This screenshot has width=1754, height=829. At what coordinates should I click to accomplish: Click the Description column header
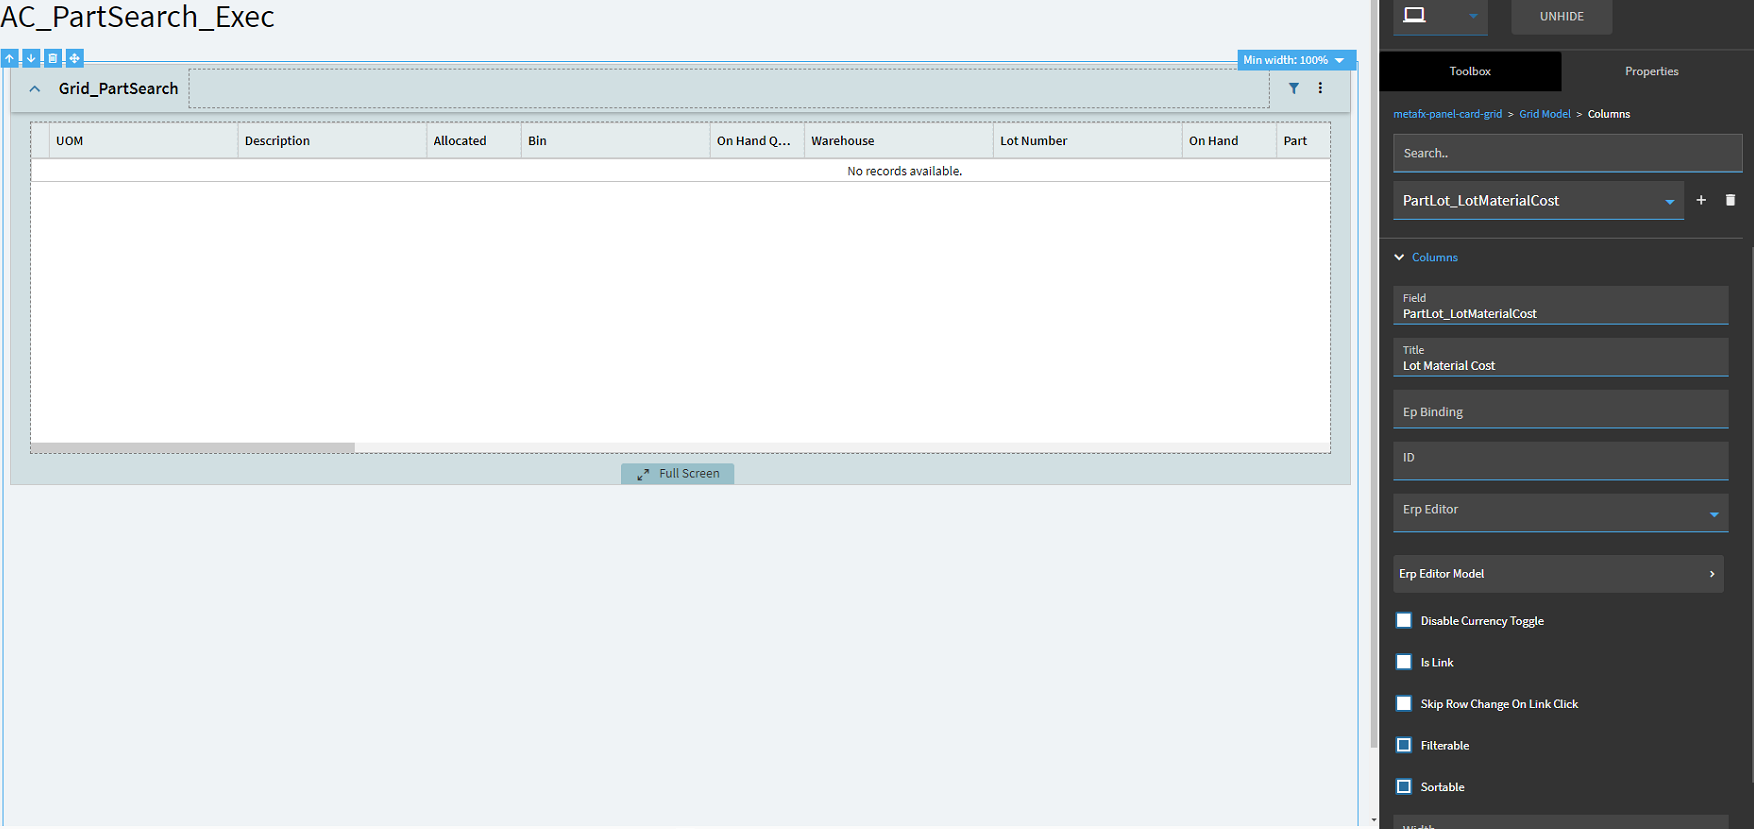[x=332, y=141]
